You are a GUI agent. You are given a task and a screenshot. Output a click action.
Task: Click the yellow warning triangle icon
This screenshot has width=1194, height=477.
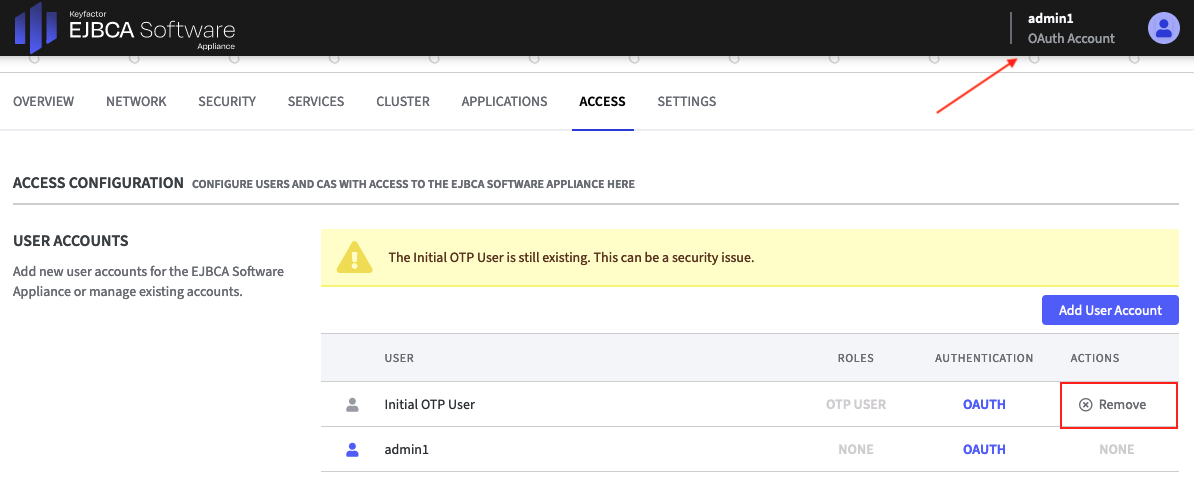click(354, 257)
